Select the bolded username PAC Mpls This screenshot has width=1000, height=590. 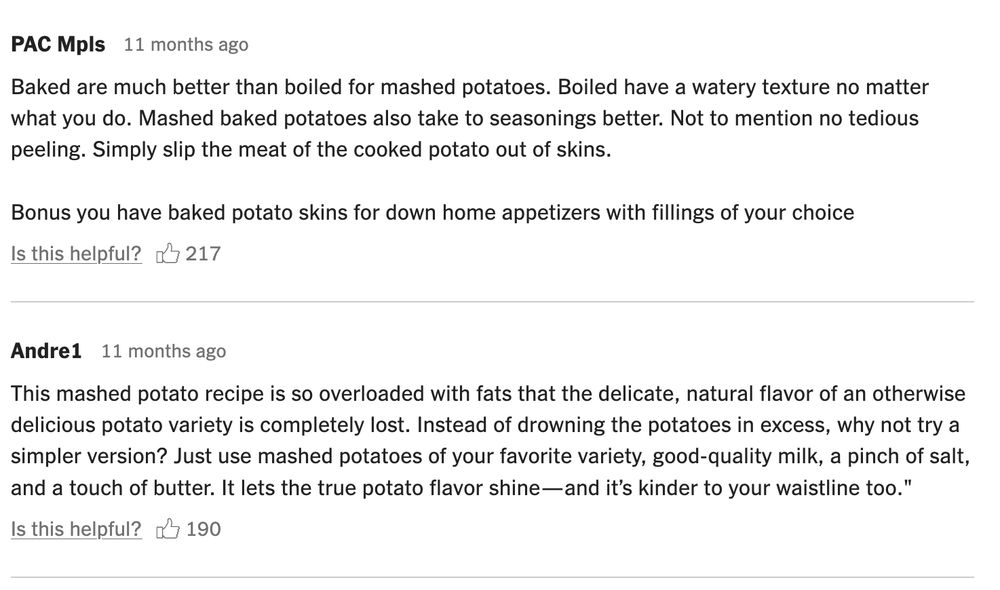coord(56,43)
